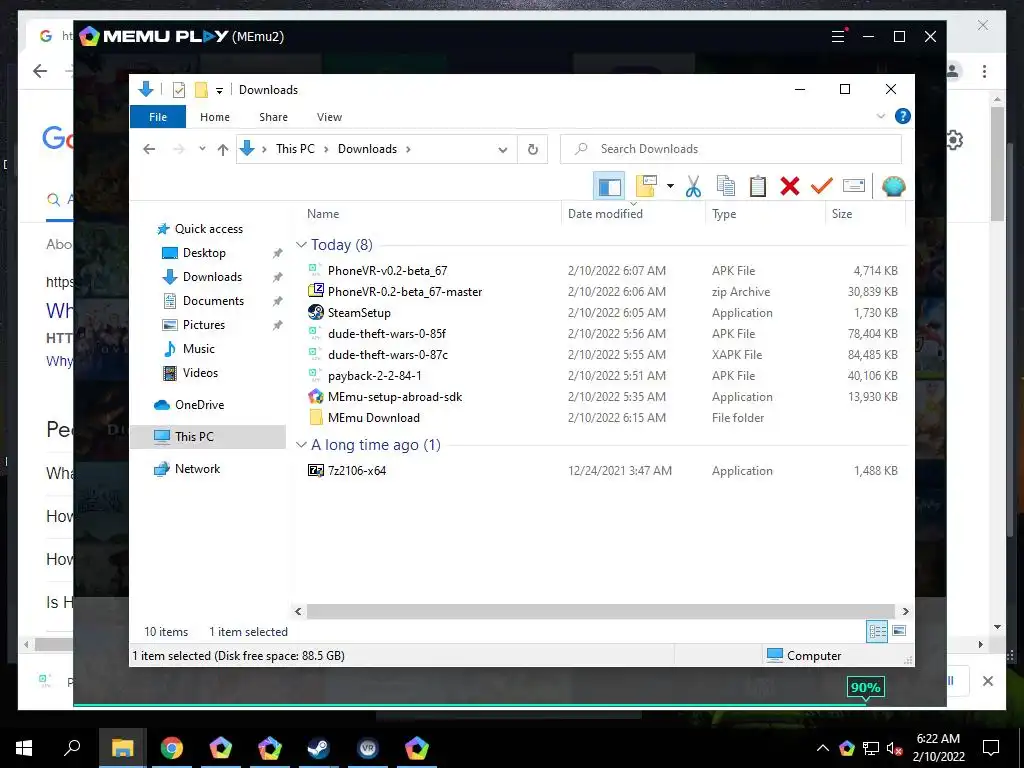Click the quick access toolbar properties checkbox icon
1024x768 pixels.
click(178, 90)
